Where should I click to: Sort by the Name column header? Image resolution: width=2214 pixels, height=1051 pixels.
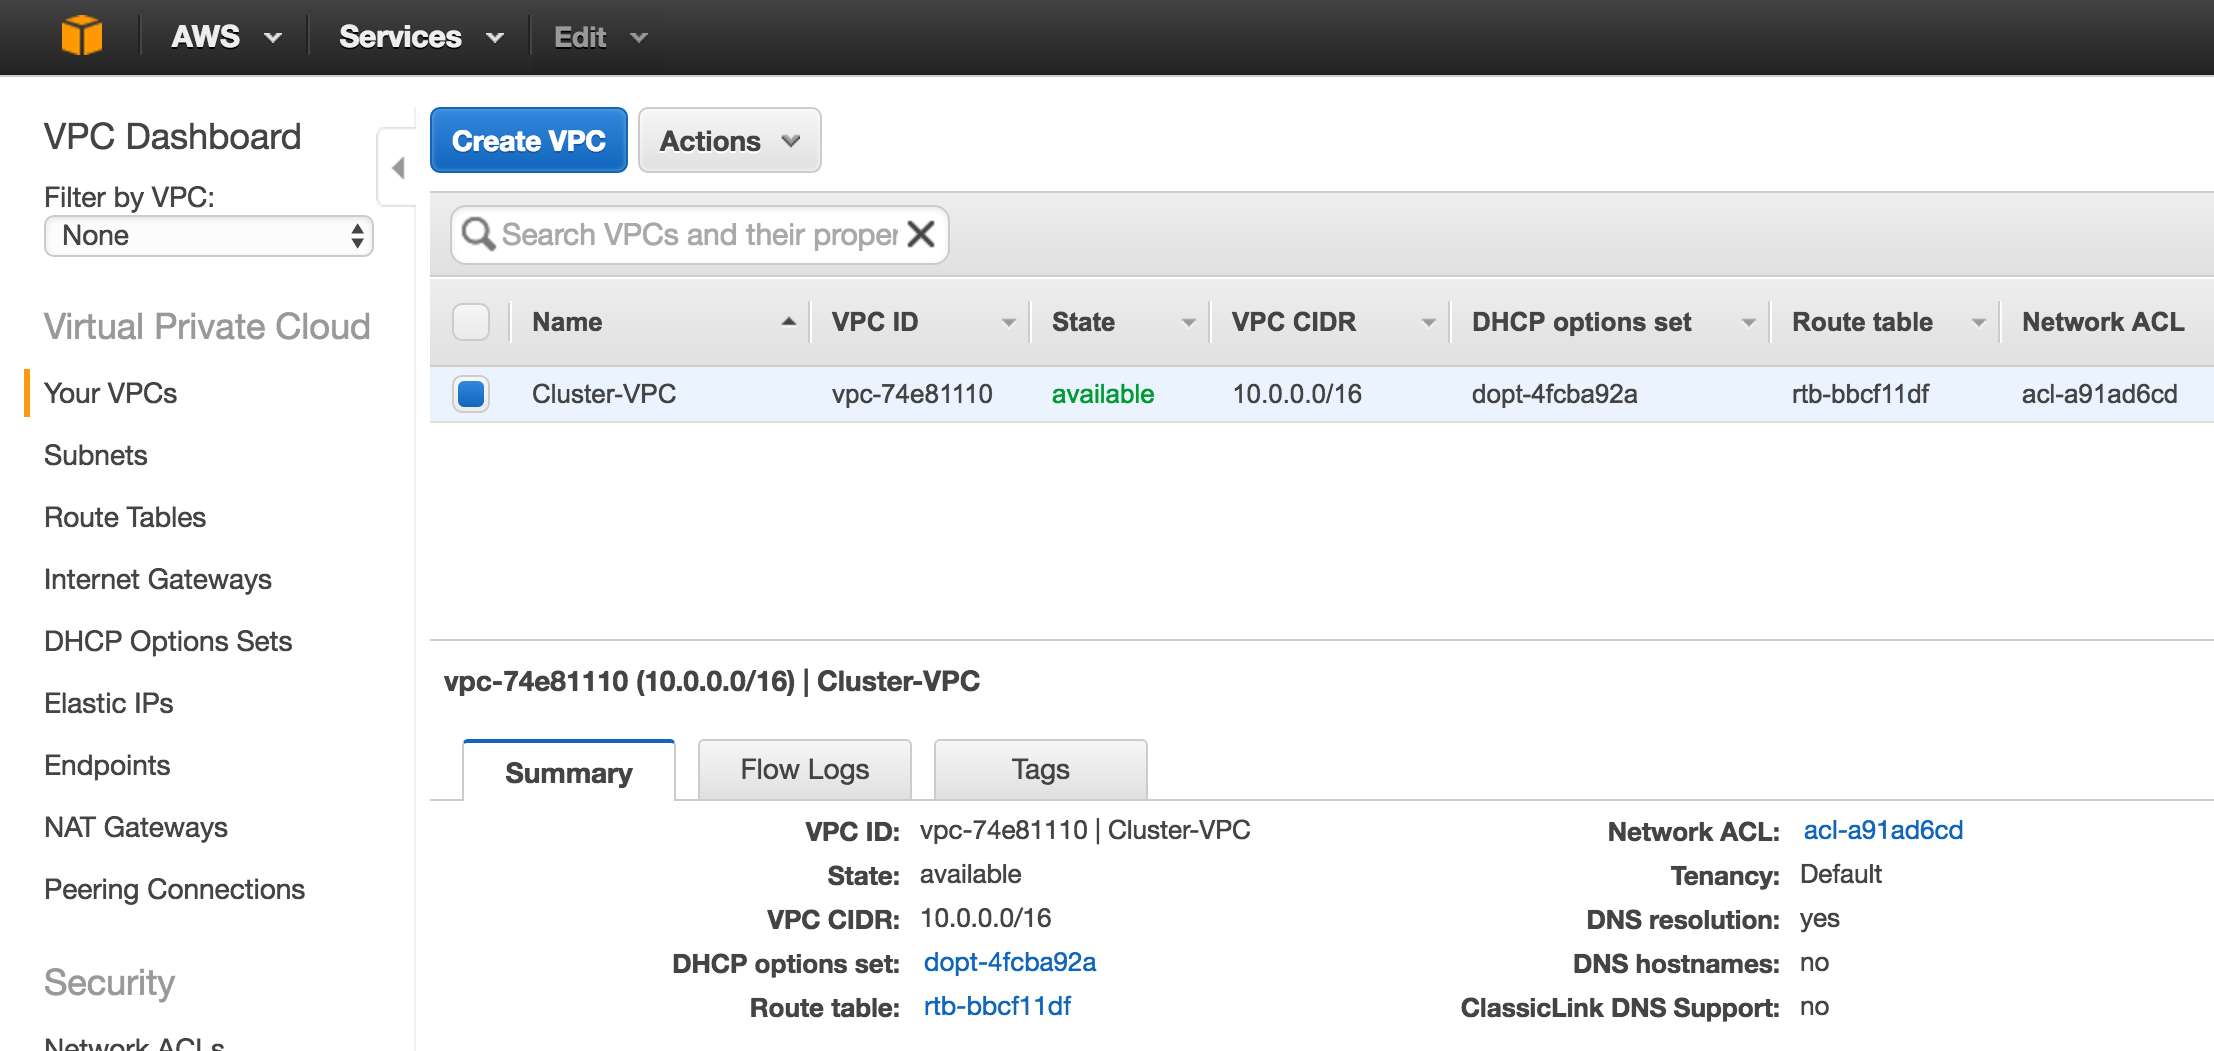pyautogui.click(x=660, y=322)
